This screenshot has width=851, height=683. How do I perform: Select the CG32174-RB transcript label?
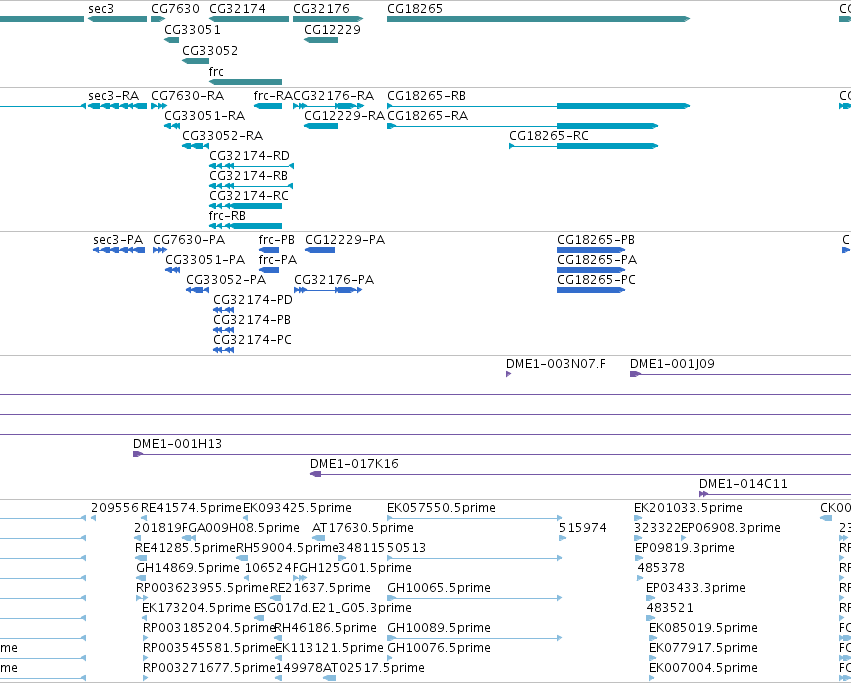(249, 175)
